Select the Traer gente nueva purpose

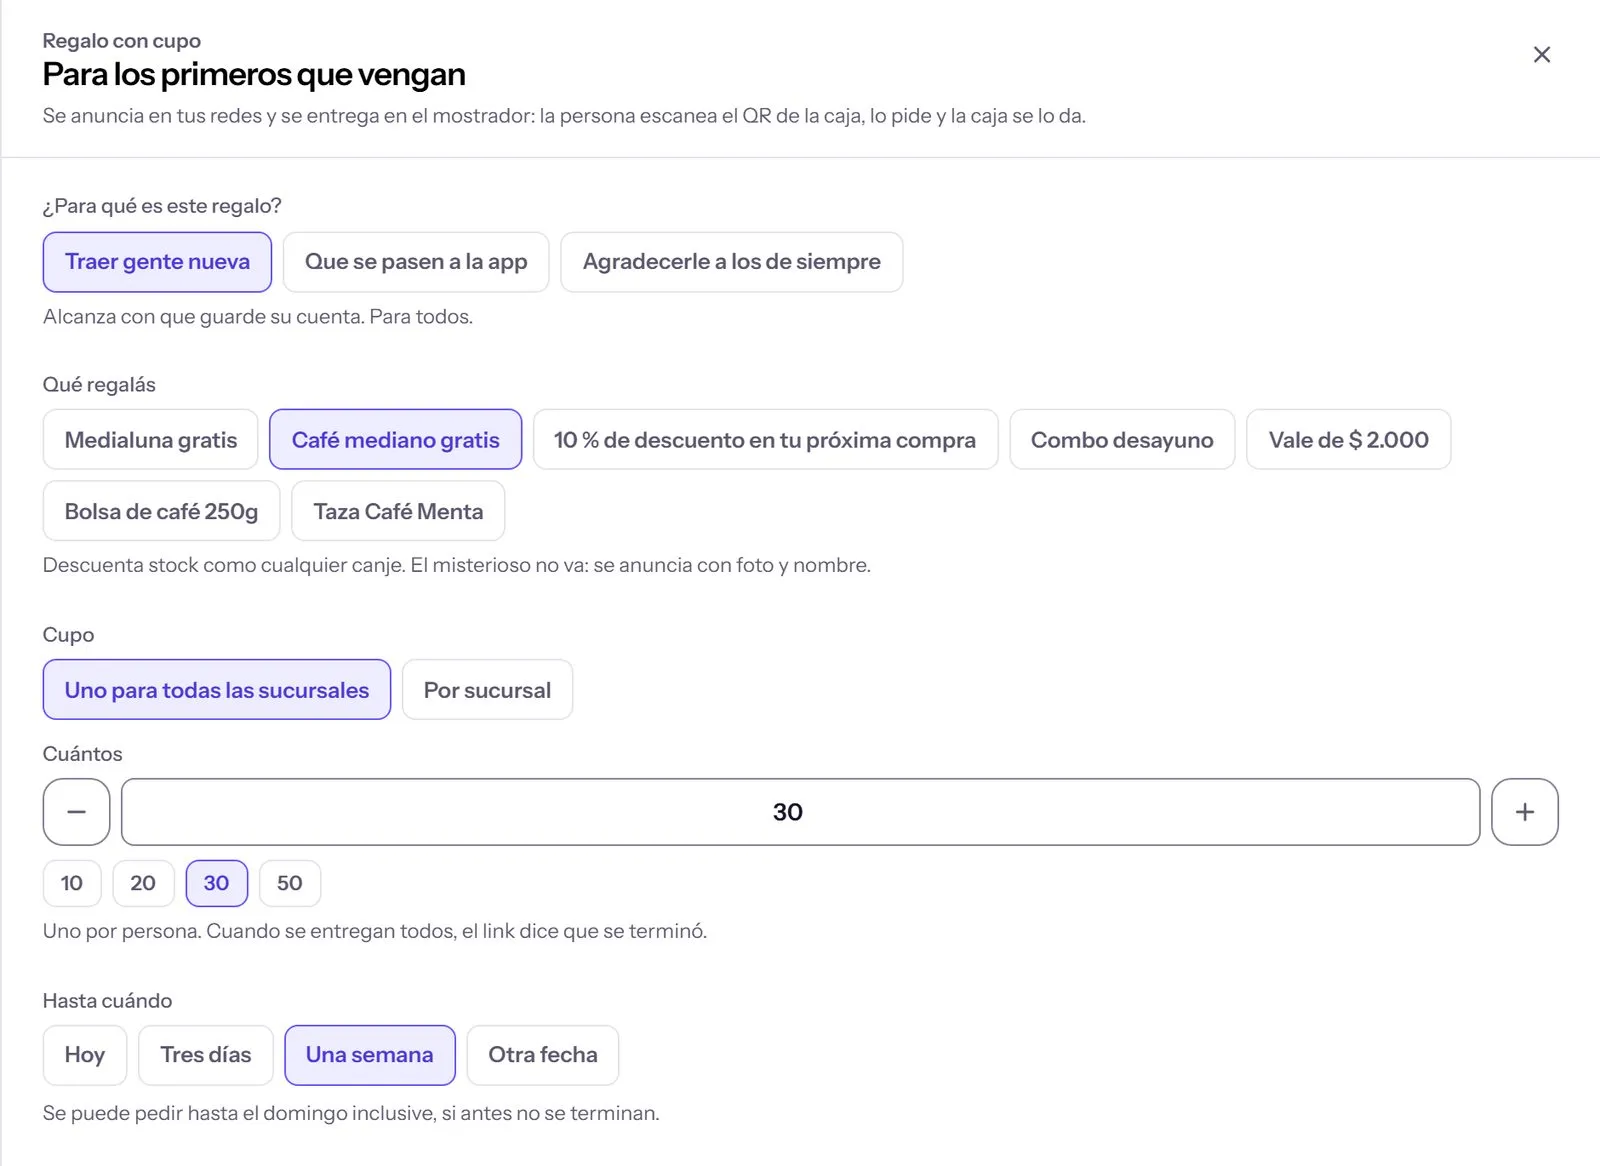pyautogui.click(x=157, y=262)
